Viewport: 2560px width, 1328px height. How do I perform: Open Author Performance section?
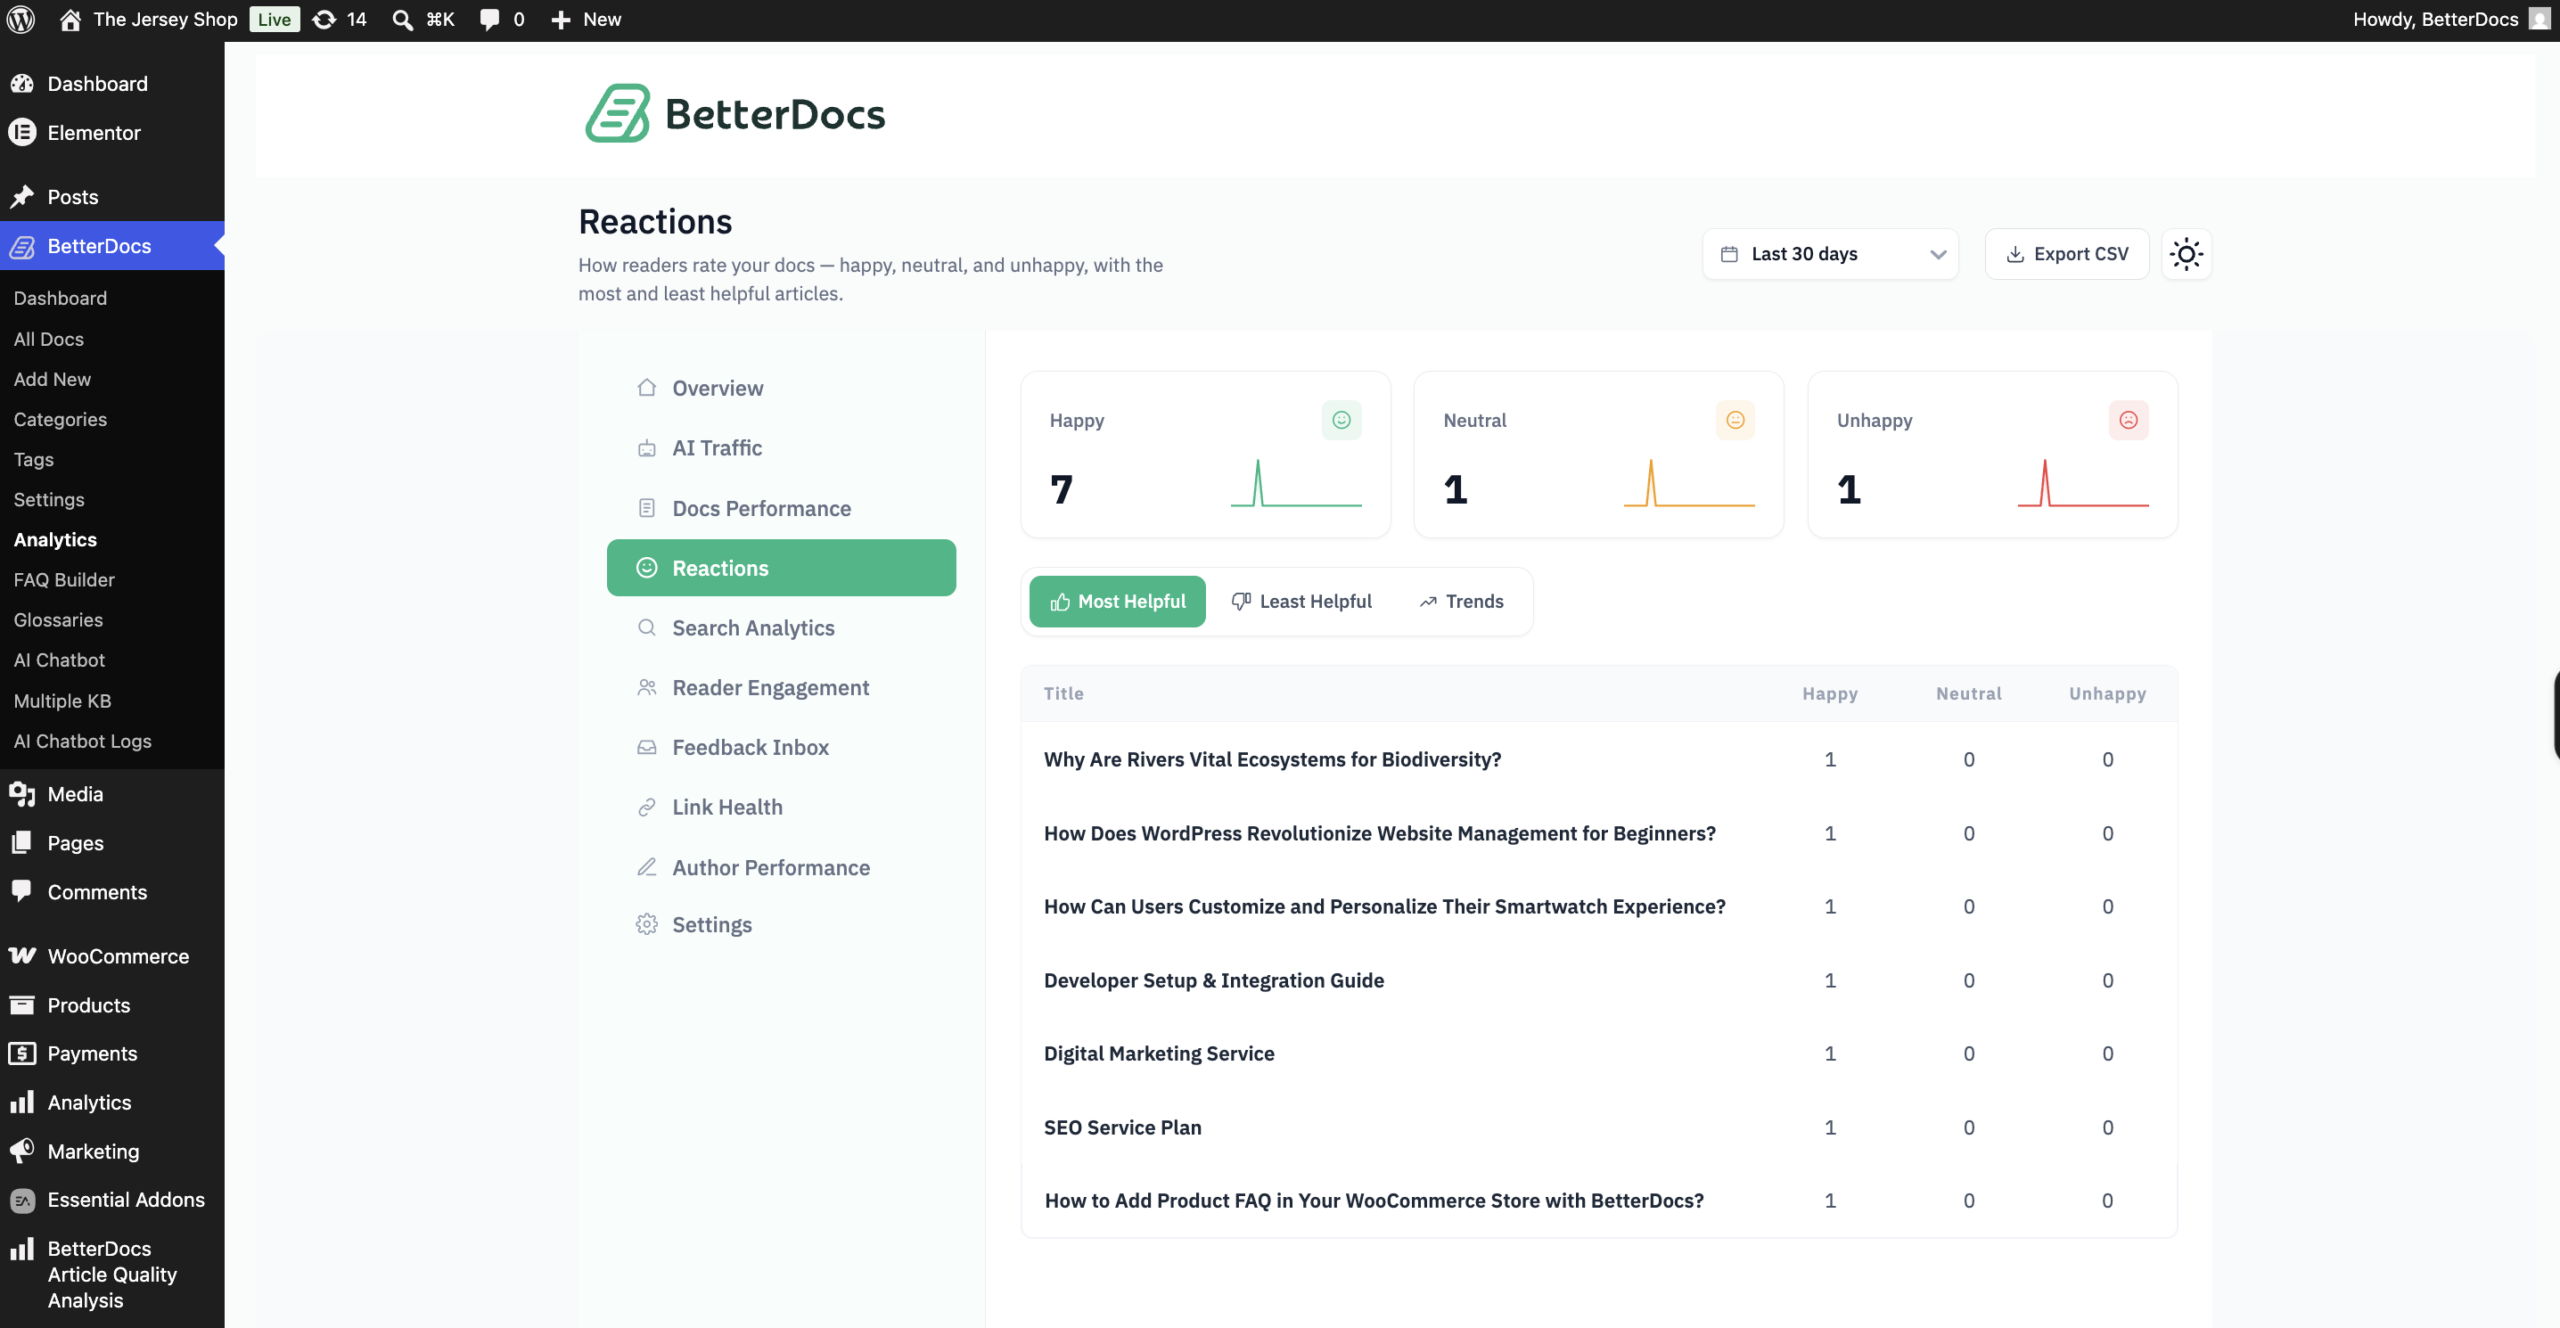click(781, 867)
